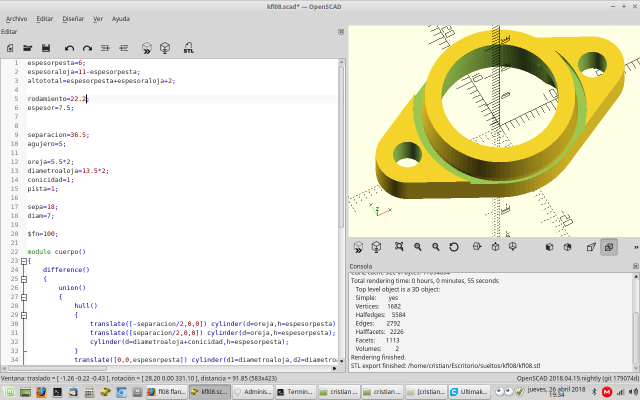View all of the 3D model
The image size is (640, 400).
399,247
